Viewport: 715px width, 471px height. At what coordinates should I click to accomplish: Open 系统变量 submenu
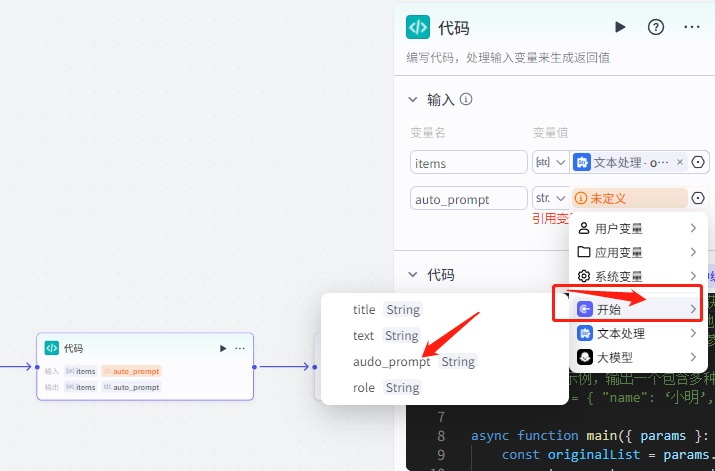coord(637,276)
